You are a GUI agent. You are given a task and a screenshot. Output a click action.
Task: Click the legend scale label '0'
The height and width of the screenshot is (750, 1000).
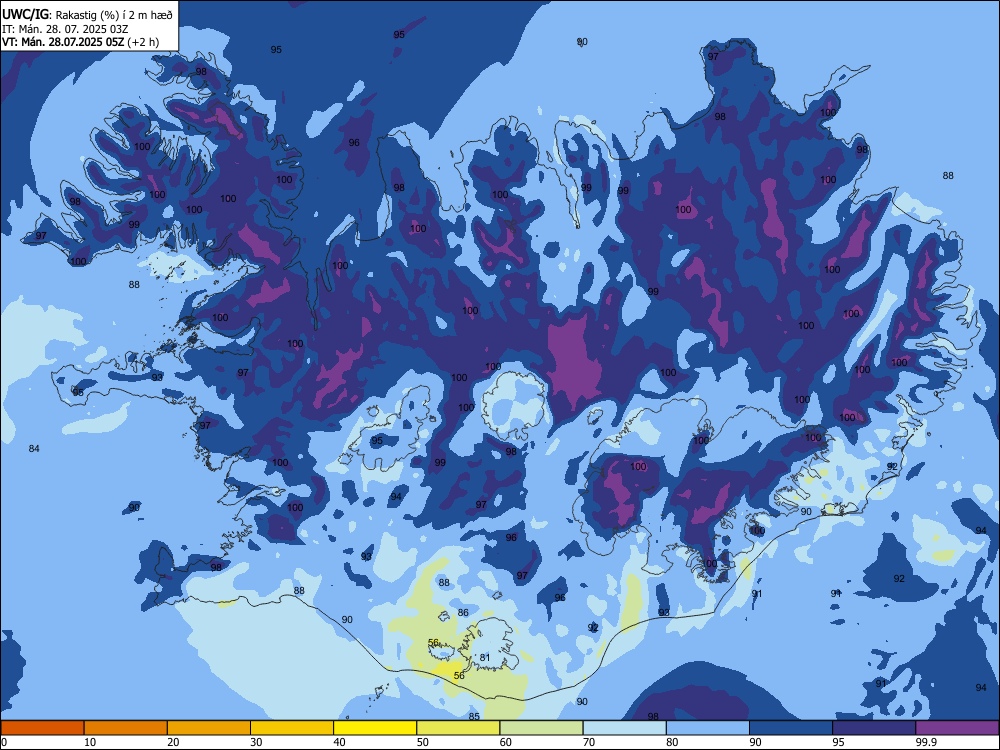pyautogui.click(x=4, y=742)
